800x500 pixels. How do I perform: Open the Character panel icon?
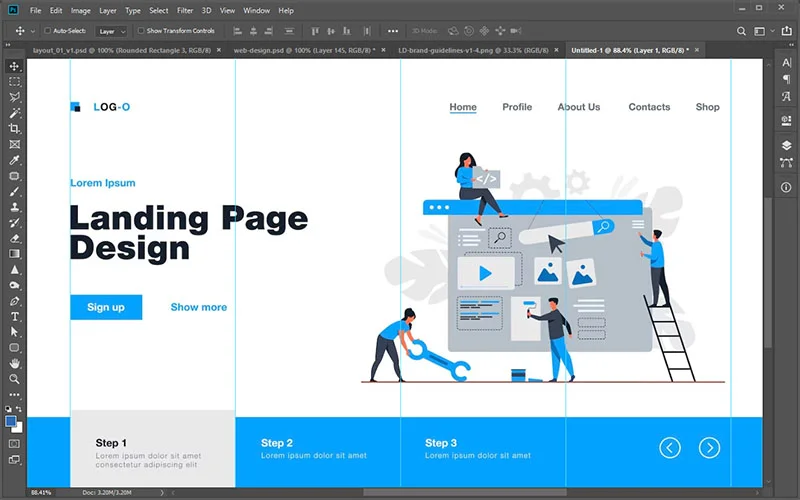click(786, 63)
